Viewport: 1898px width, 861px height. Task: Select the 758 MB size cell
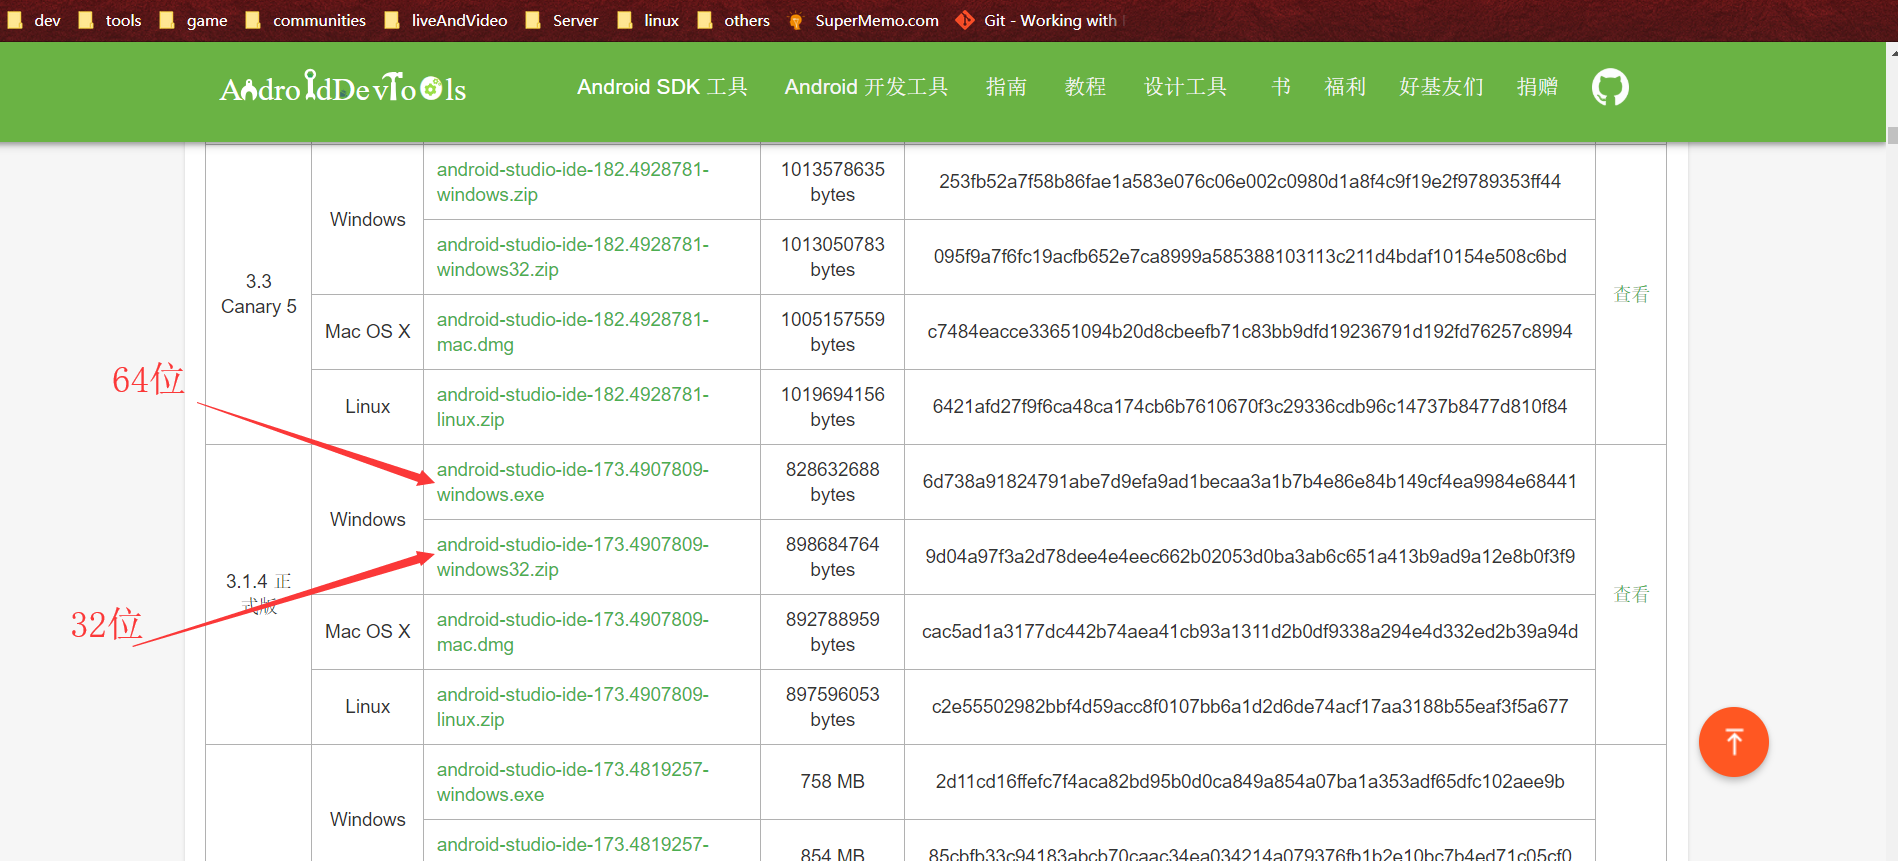(x=832, y=782)
